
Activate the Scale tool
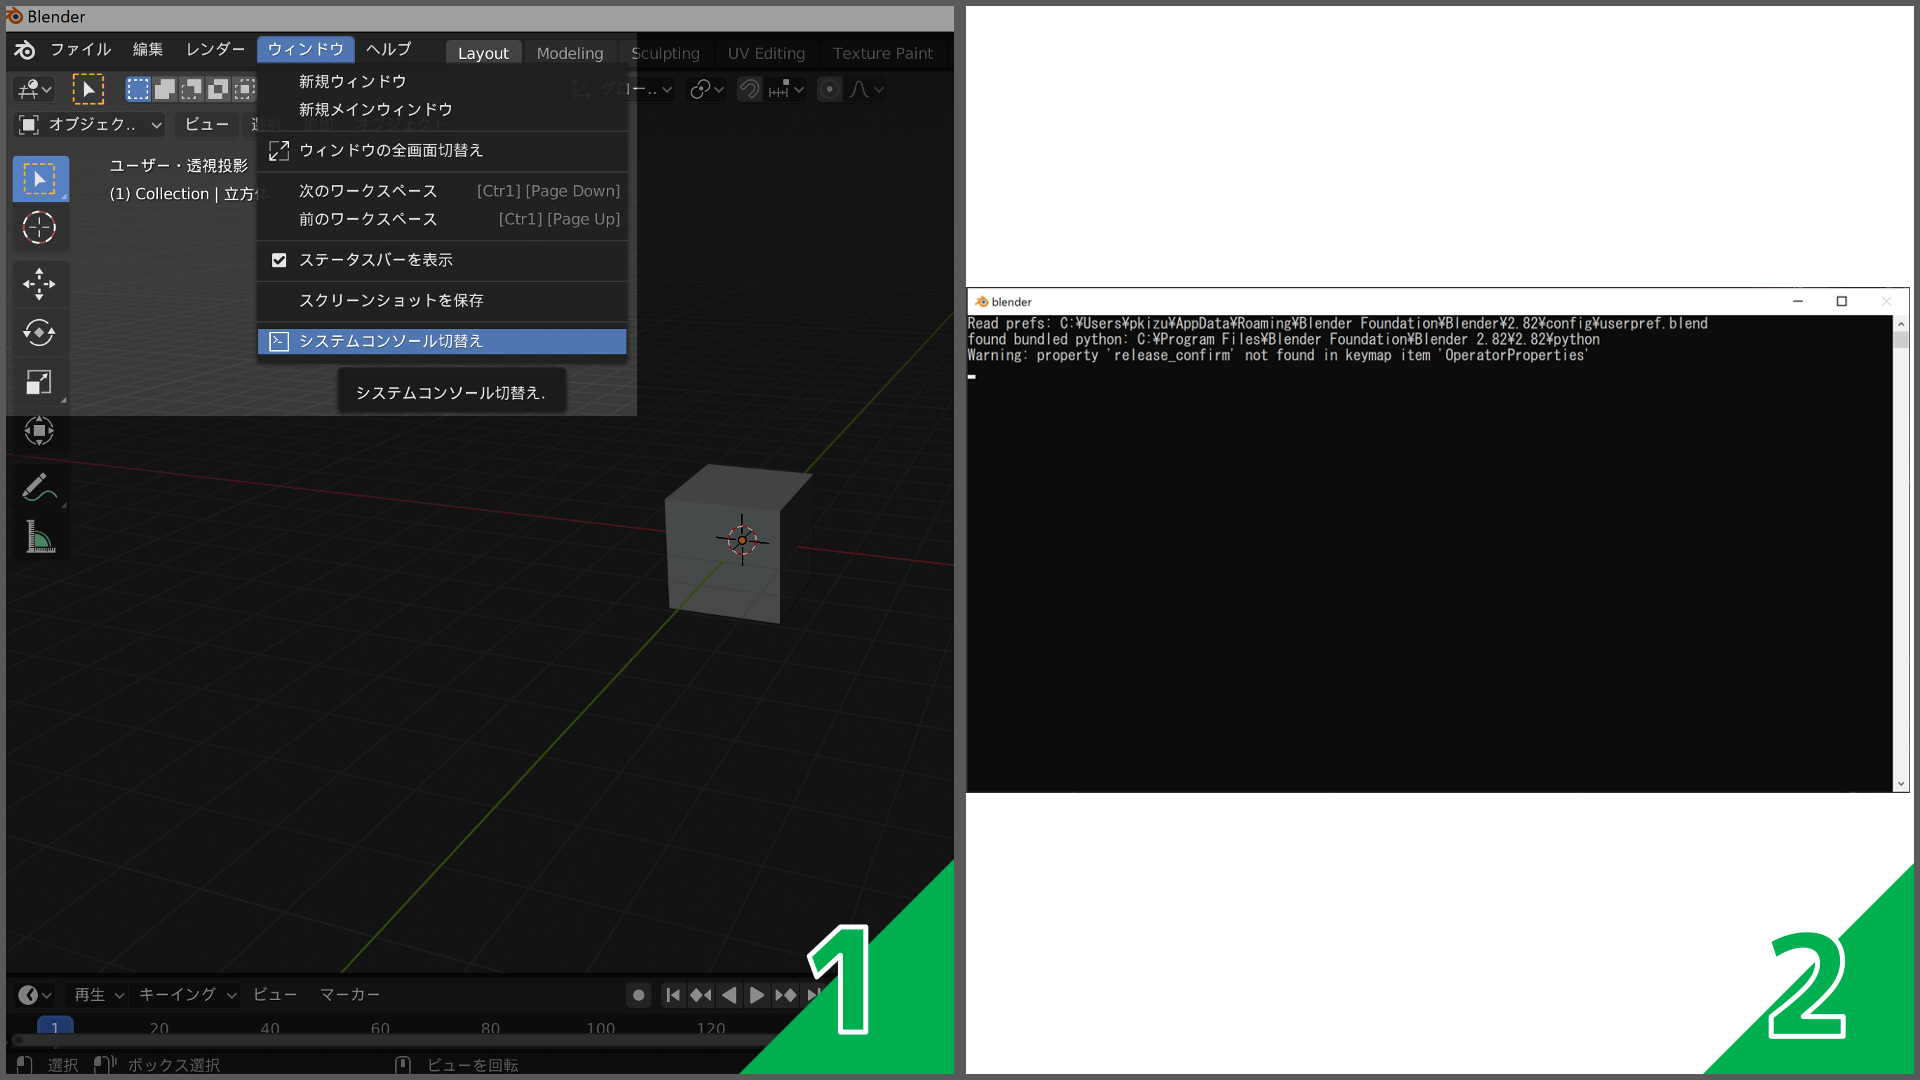[40, 382]
